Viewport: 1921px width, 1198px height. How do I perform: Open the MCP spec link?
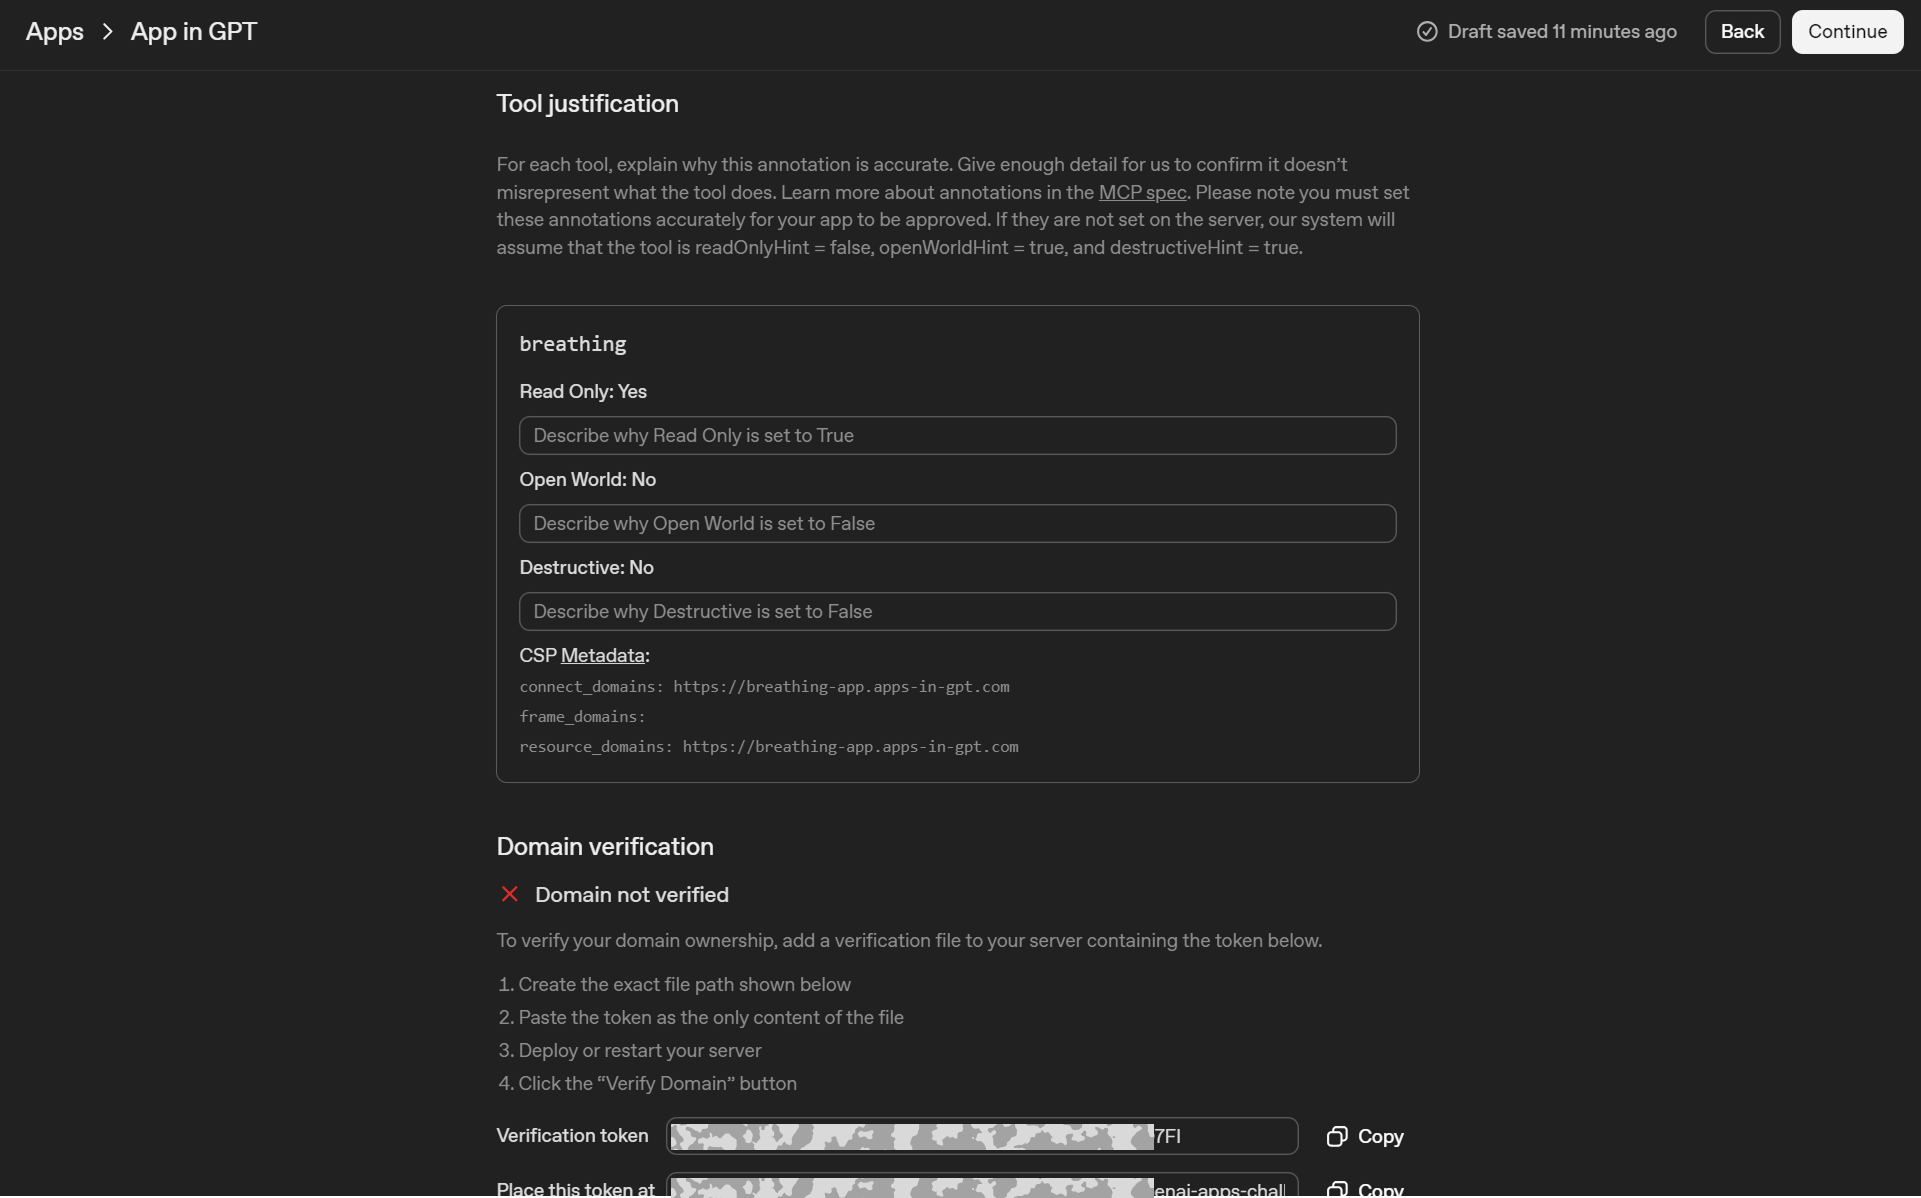tap(1143, 192)
